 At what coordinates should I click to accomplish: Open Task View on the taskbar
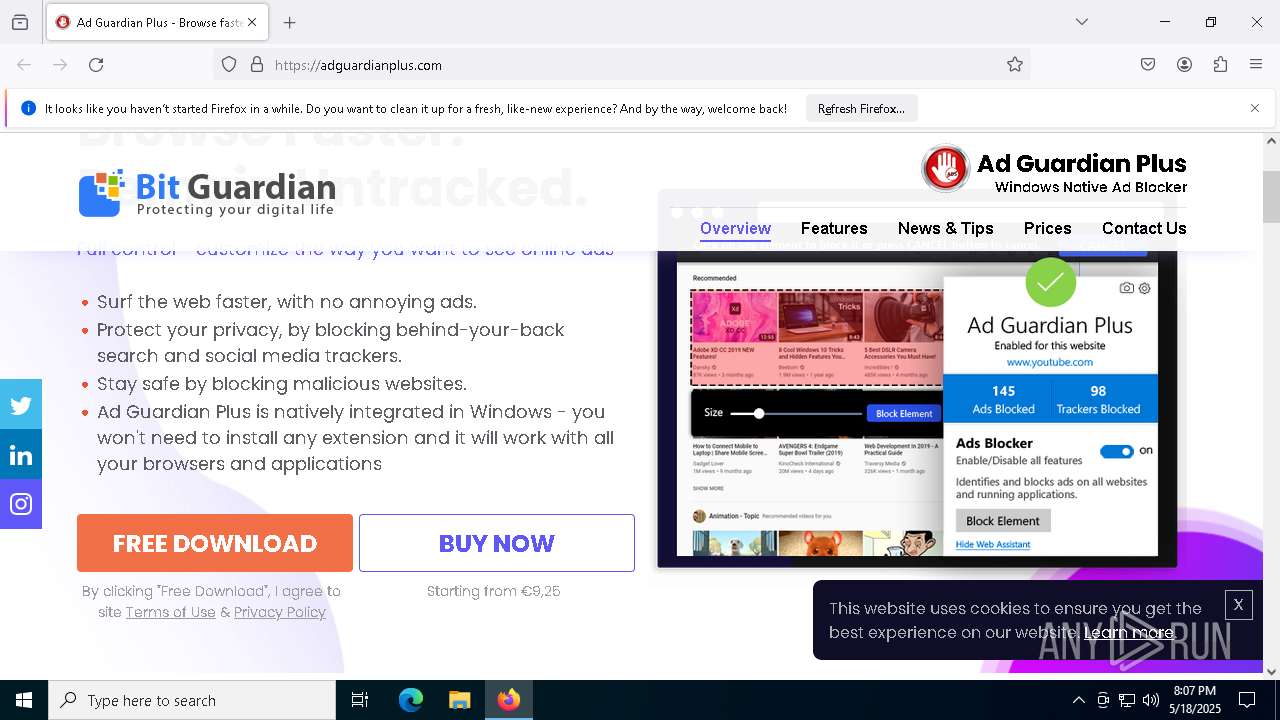click(360, 700)
